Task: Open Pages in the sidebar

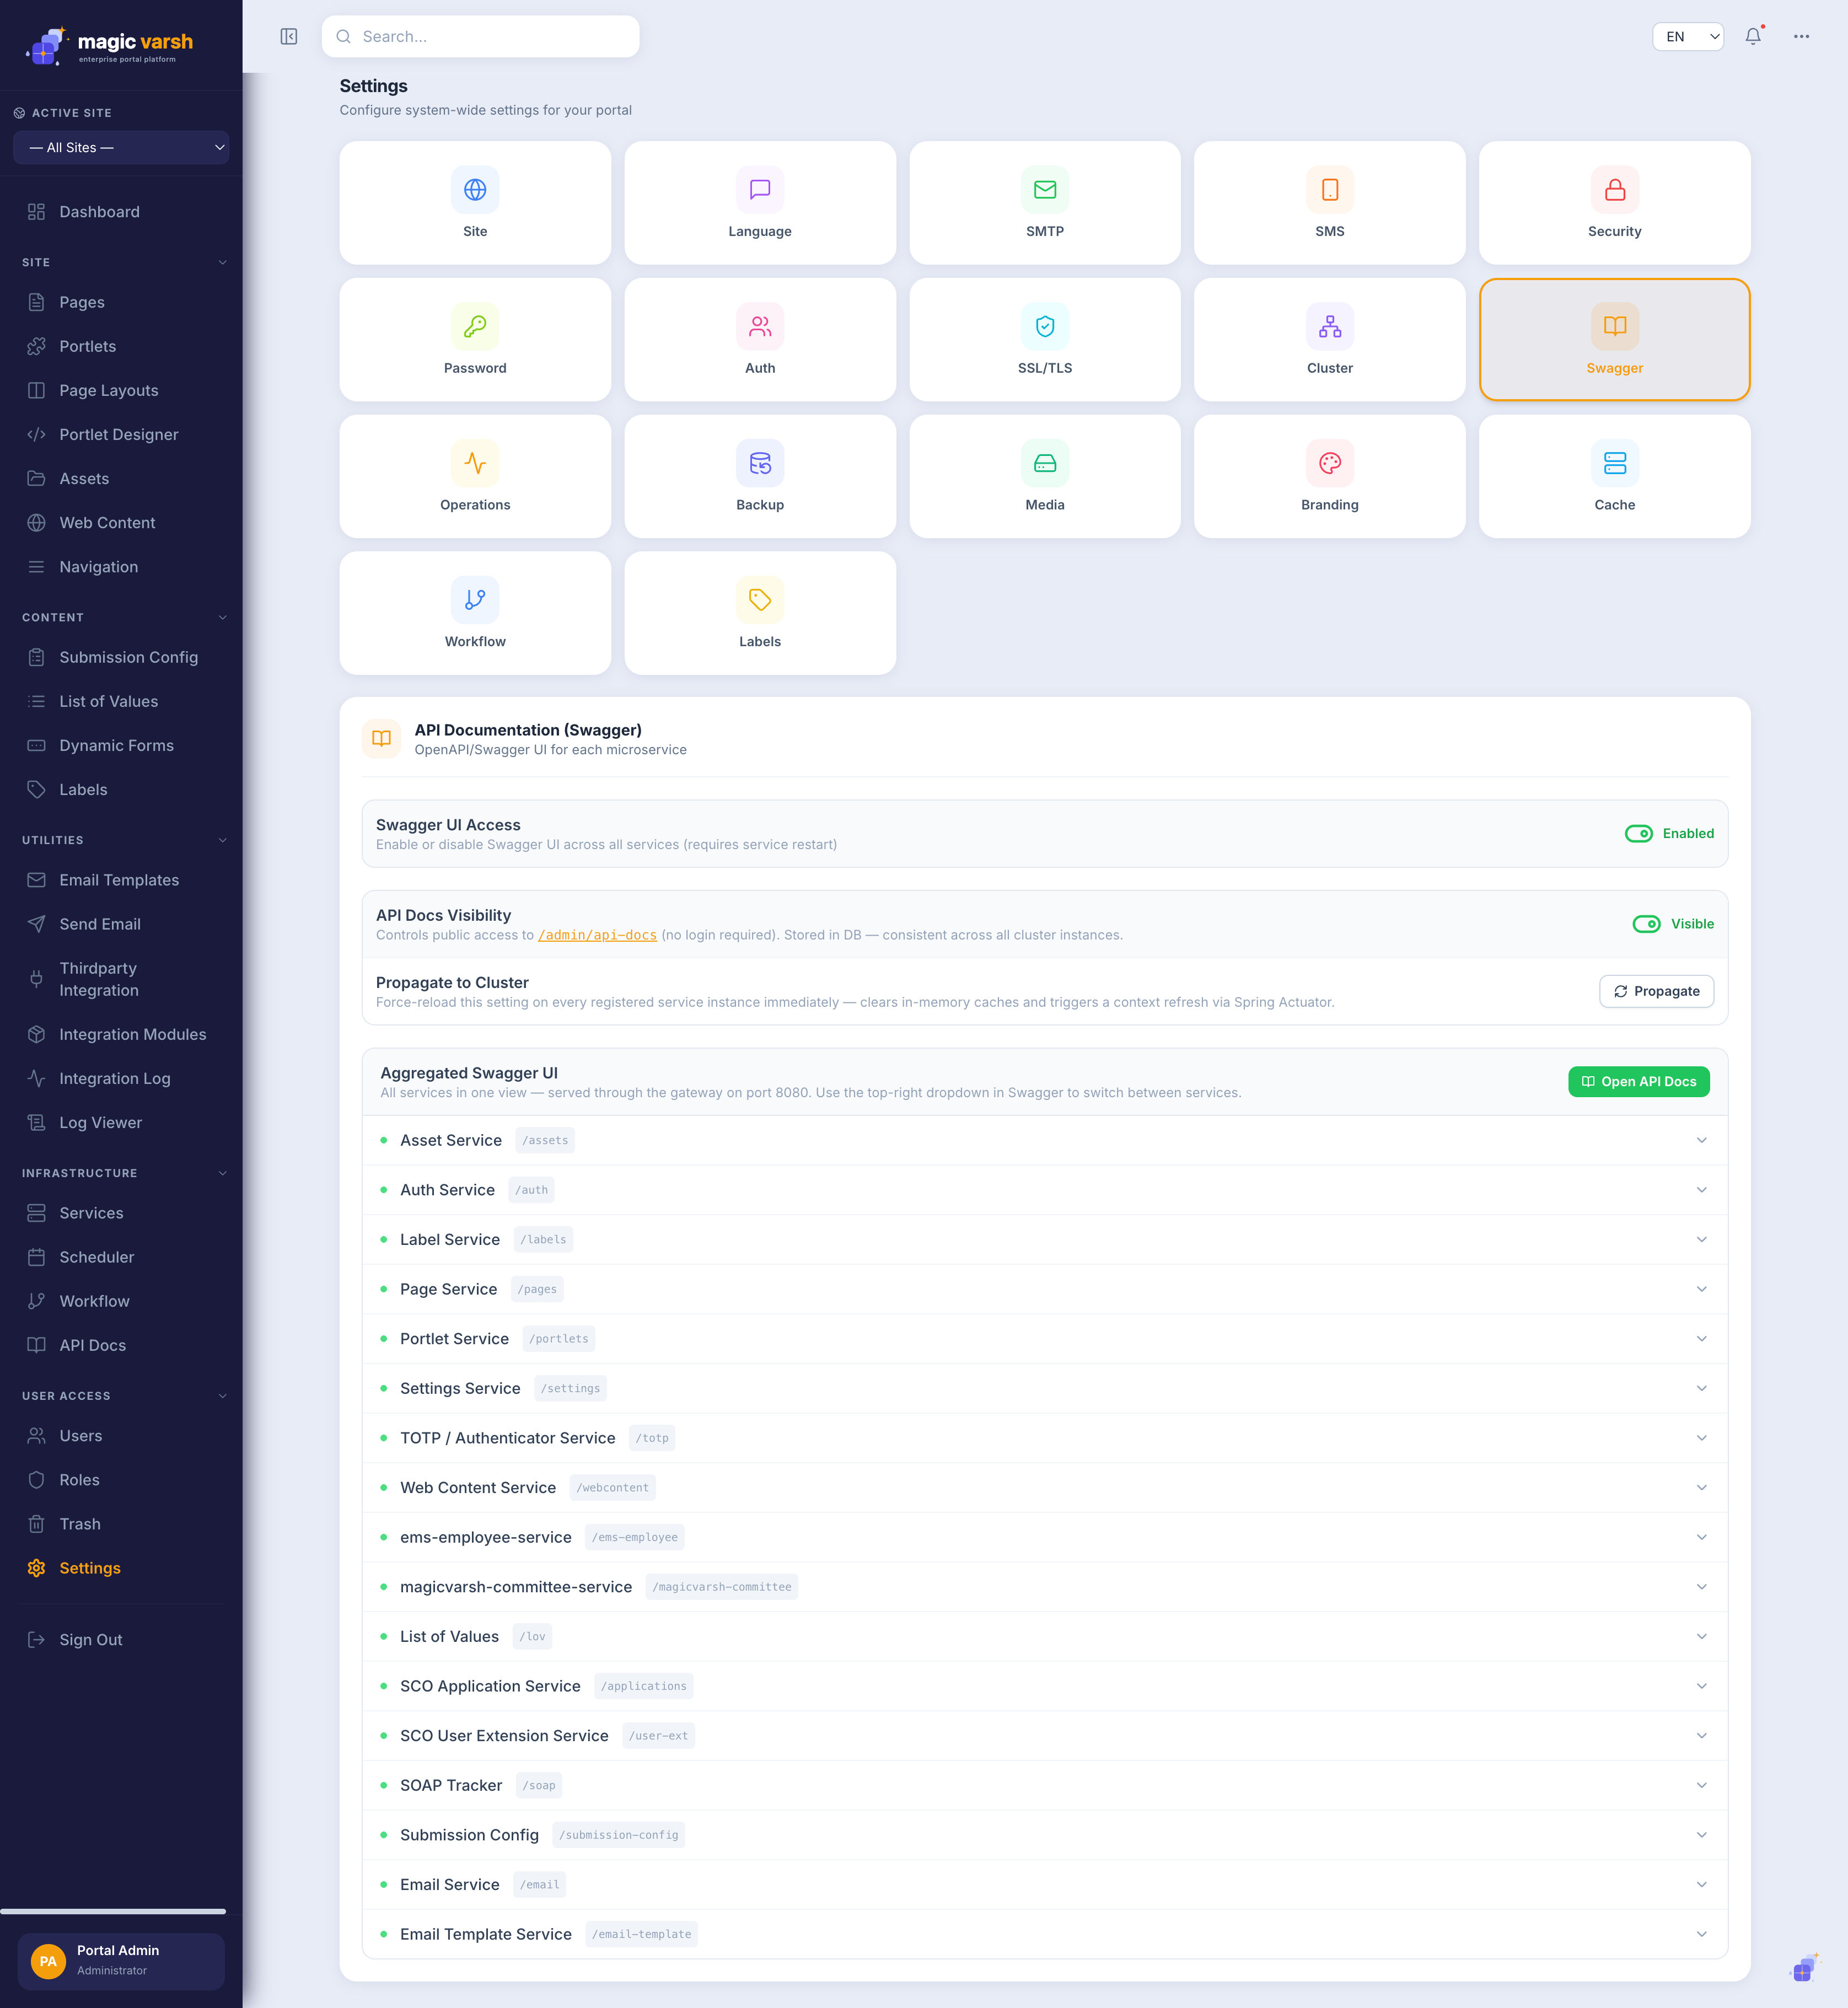Action: (121, 302)
